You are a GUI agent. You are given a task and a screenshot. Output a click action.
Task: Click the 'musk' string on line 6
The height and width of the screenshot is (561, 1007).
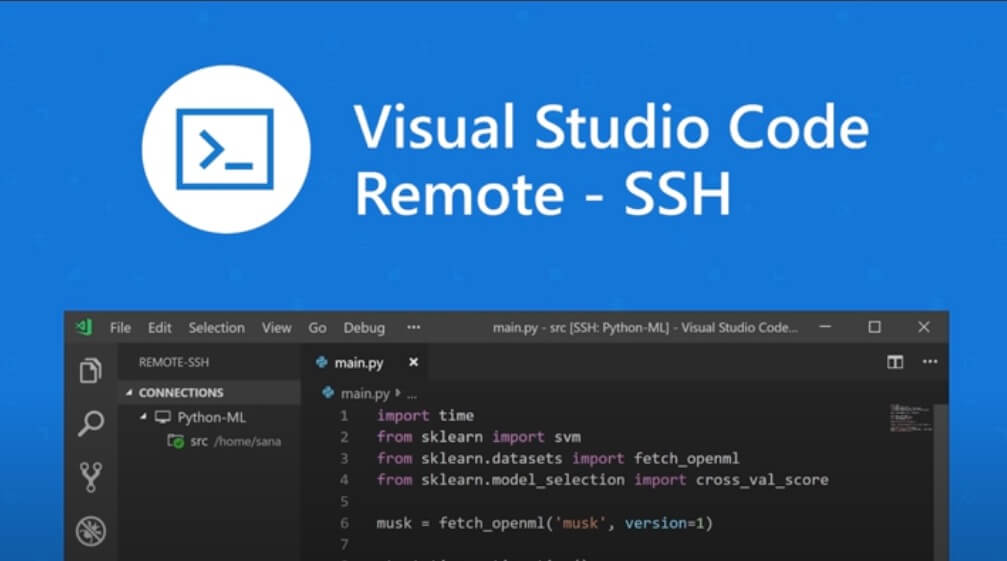(581, 523)
